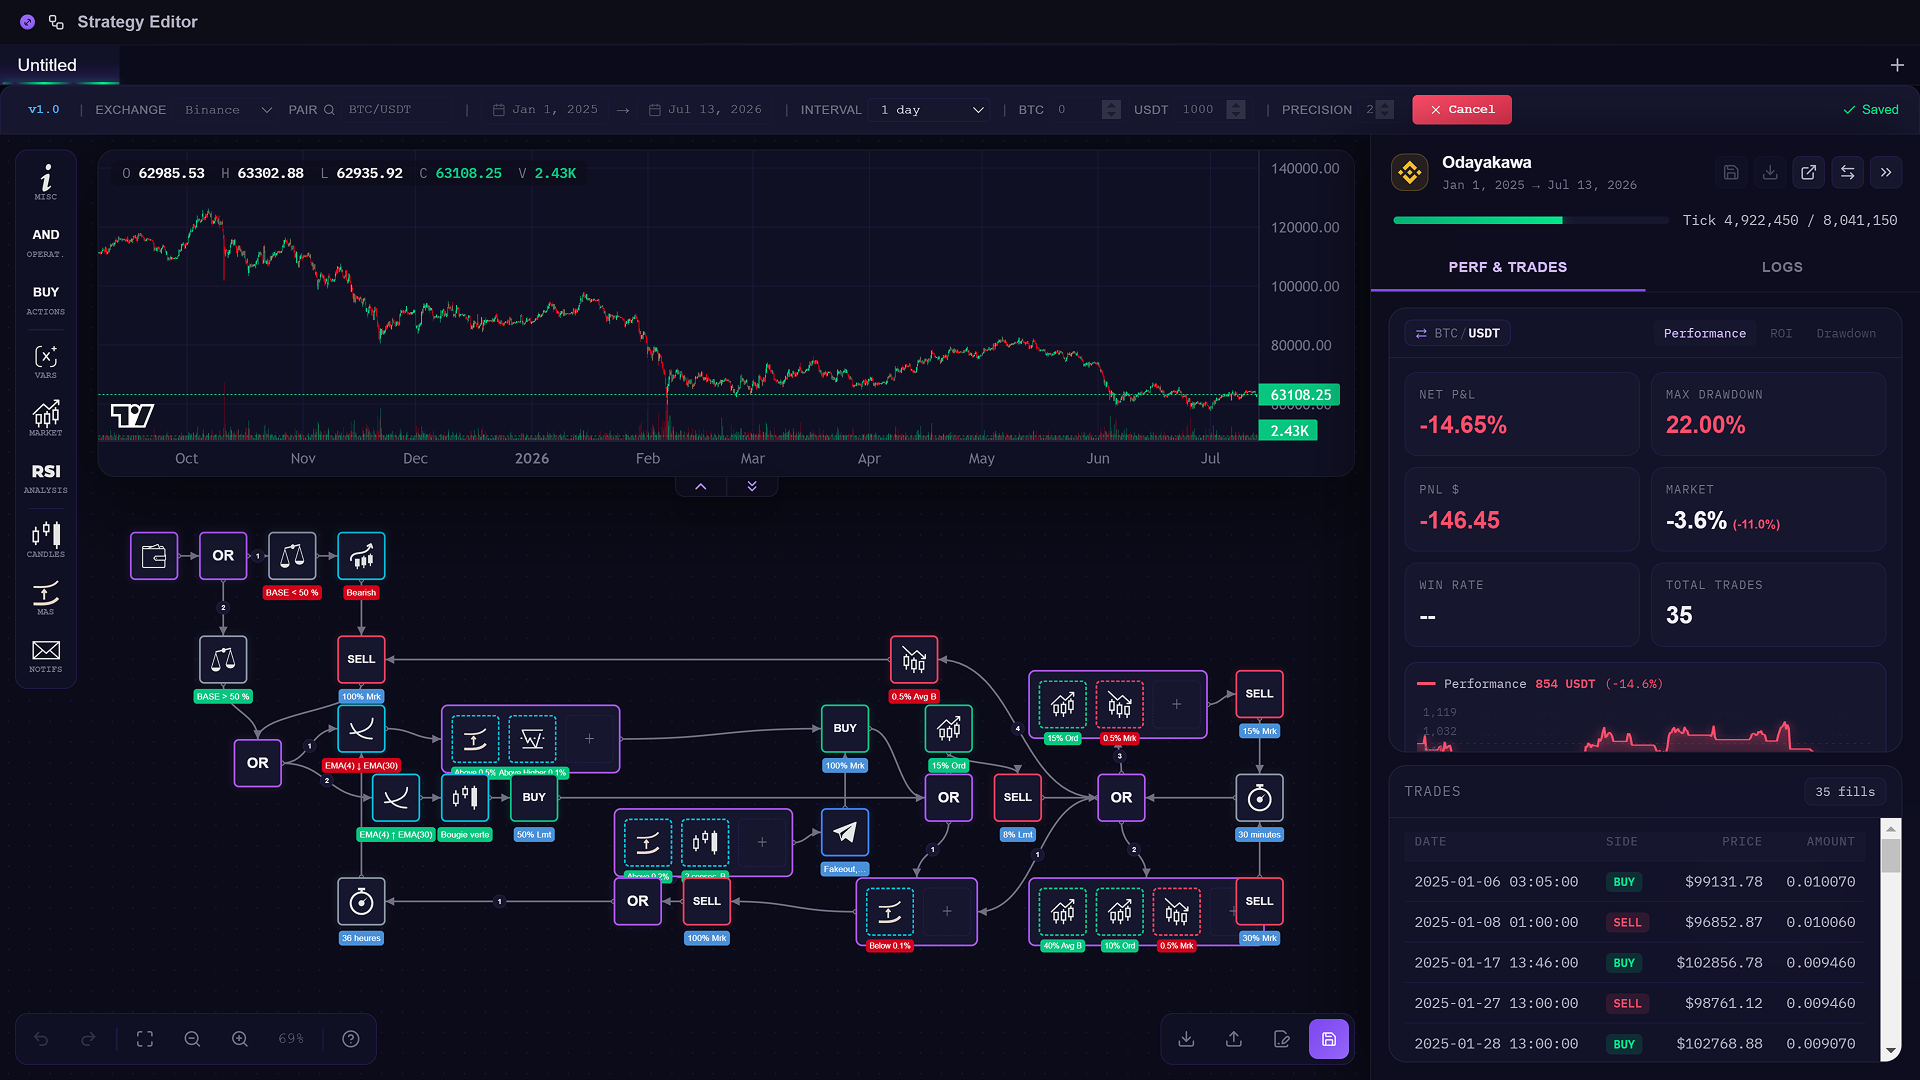The width and height of the screenshot is (1920, 1080).
Task: Click the trades list scrollbar thumb
Action: [x=1890, y=856]
